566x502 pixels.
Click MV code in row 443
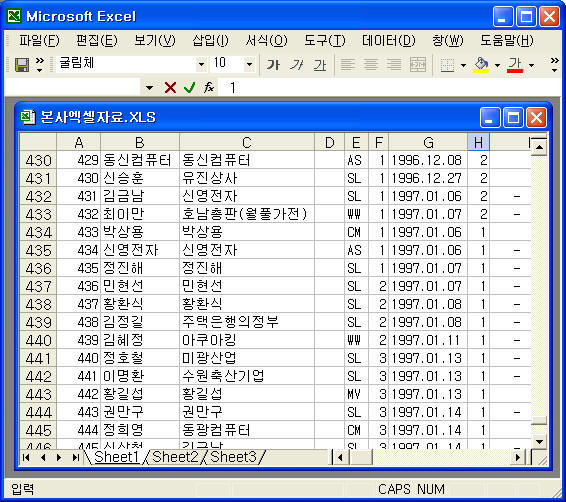(357, 394)
